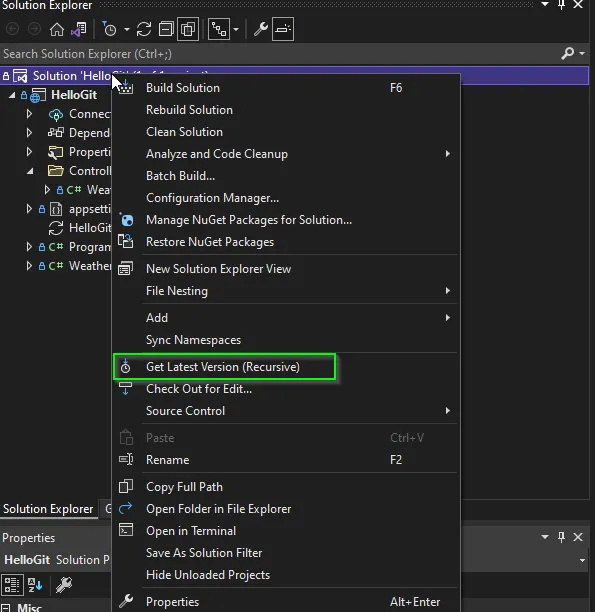Select Copy Full Path
This screenshot has width=595, height=612.
pyautogui.click(x=286, y=487)
